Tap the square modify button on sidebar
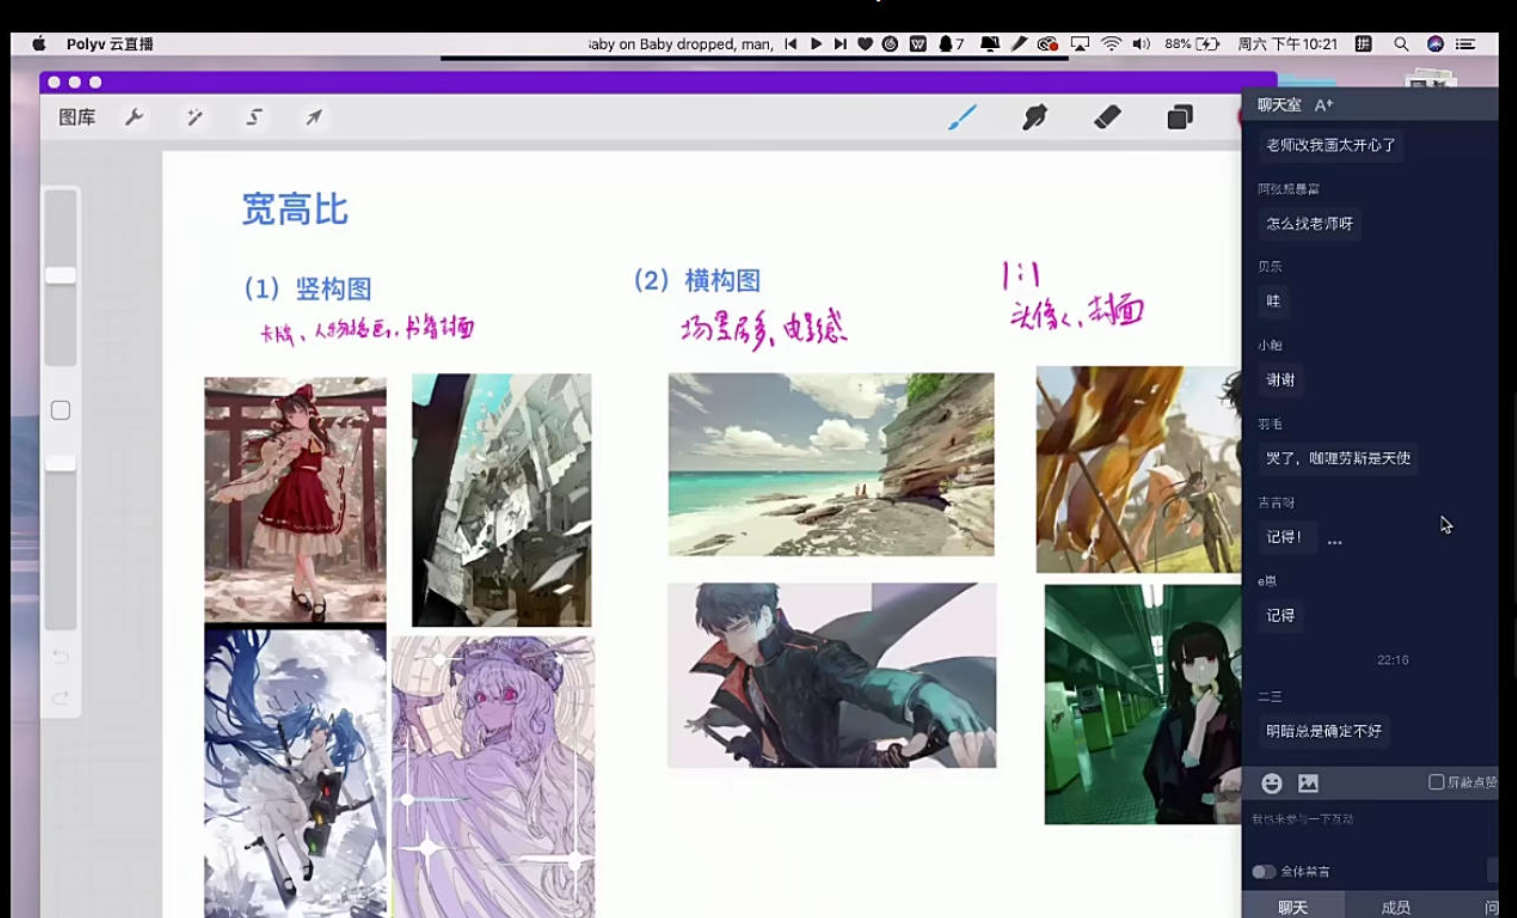Image resolution: width=1517 pixels, height=918 pixels. [x=60, y=410]
